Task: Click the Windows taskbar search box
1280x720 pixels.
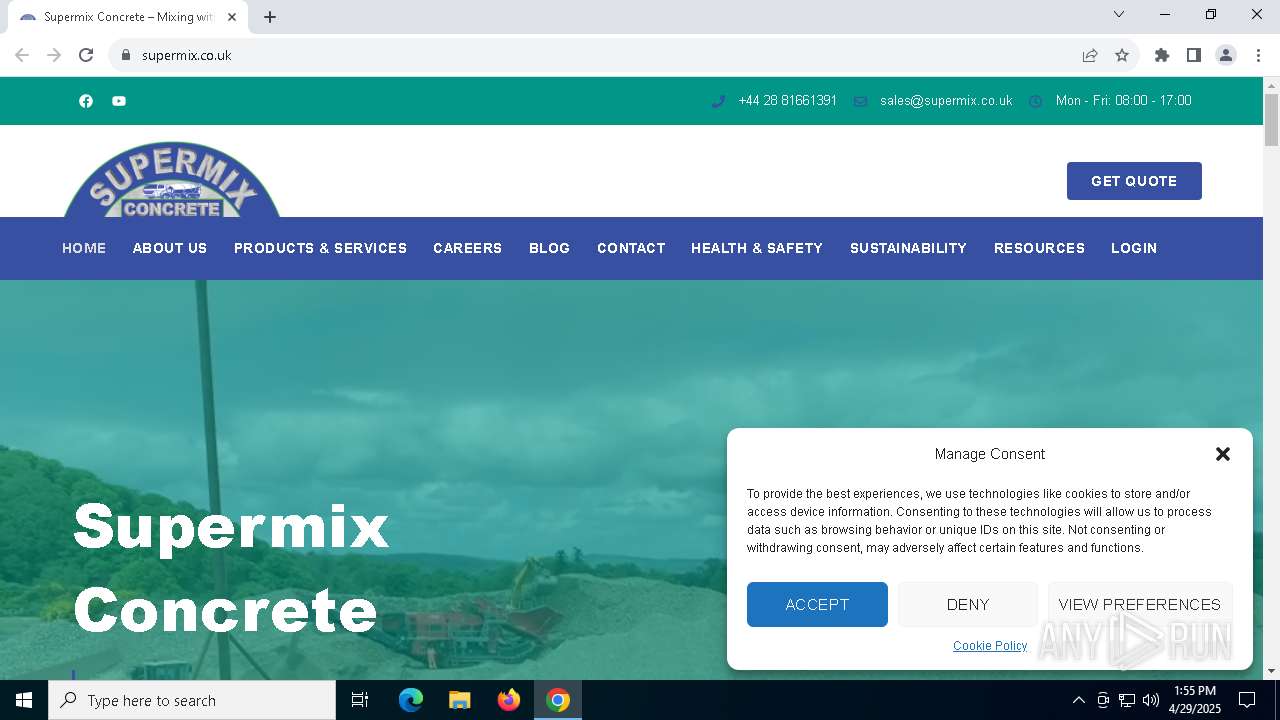Action: pos(192,700)
